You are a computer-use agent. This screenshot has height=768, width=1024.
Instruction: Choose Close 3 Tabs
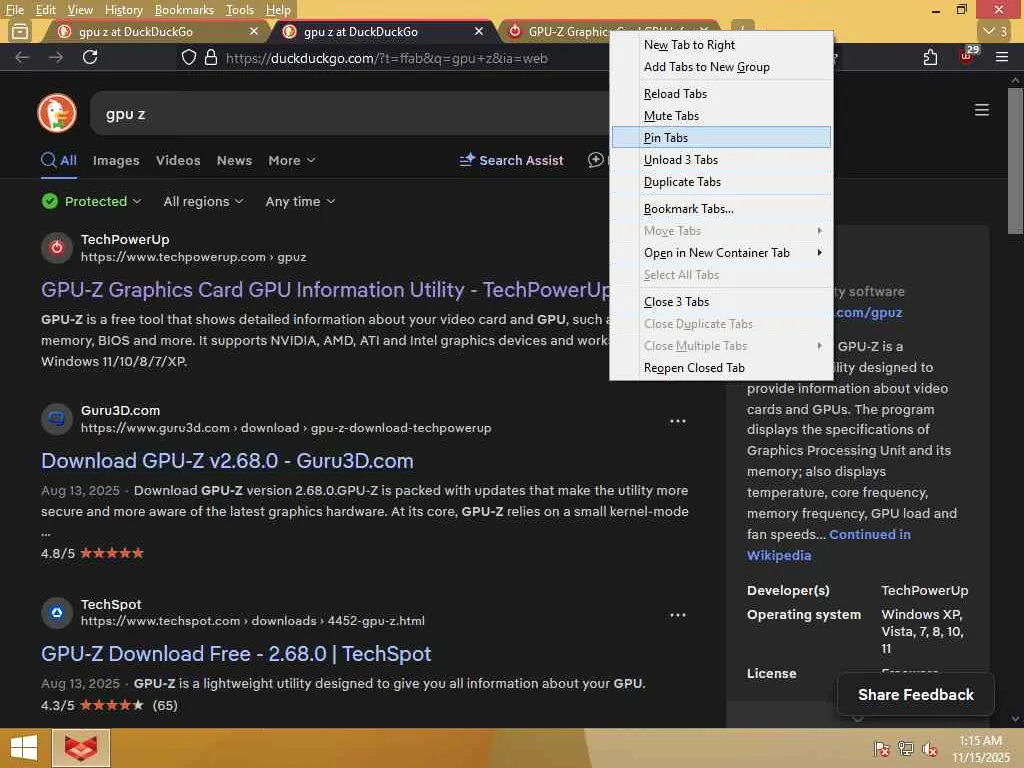[x=722, y=302]
